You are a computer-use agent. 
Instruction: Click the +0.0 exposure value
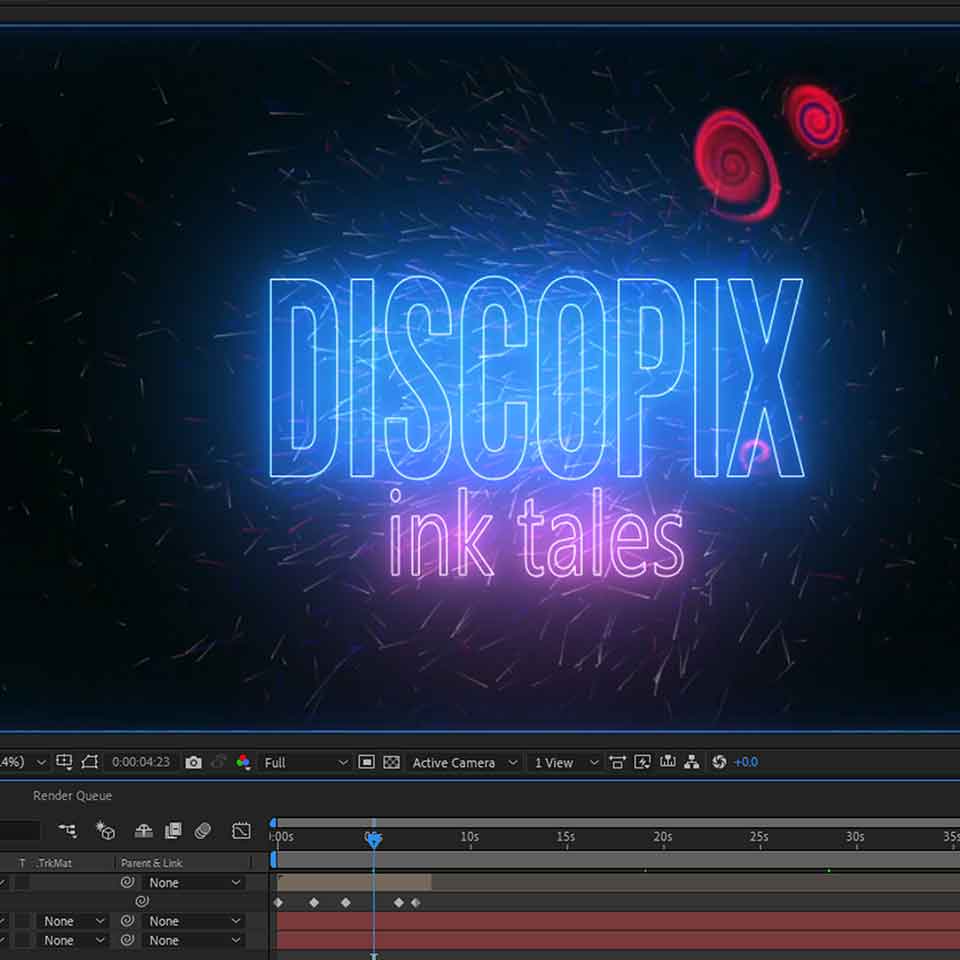[x=746, y=762]
